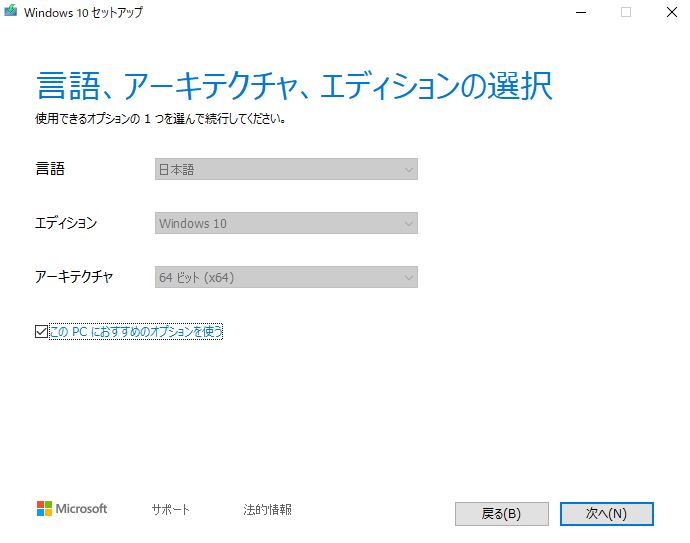690x543 pixels.
Task: Open the アーキテクチャ dropdown showing 64 ビット (x64)
Action: pyautogui.click(x=285, y=277)
